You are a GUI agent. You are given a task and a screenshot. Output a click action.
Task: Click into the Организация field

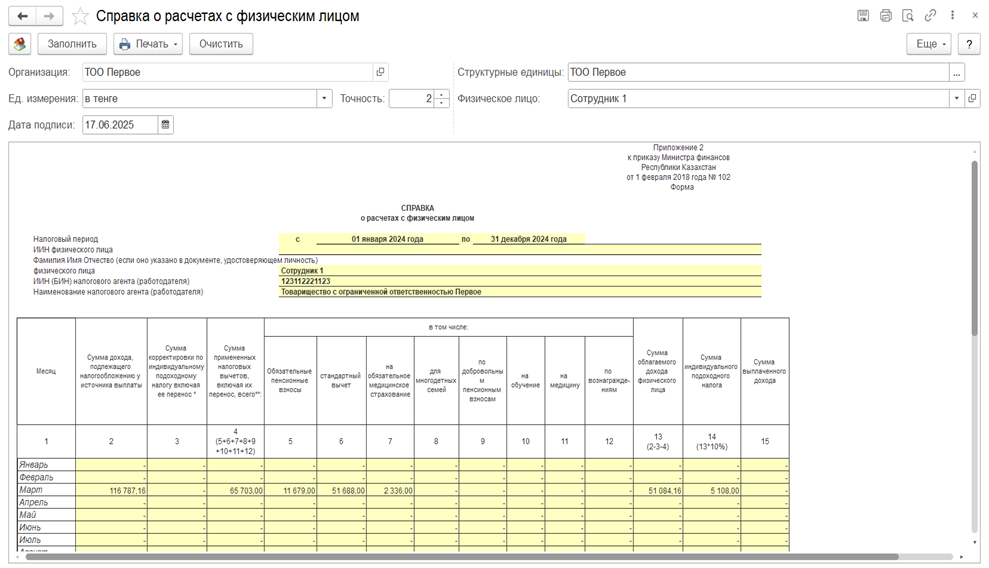pos(227,72)
